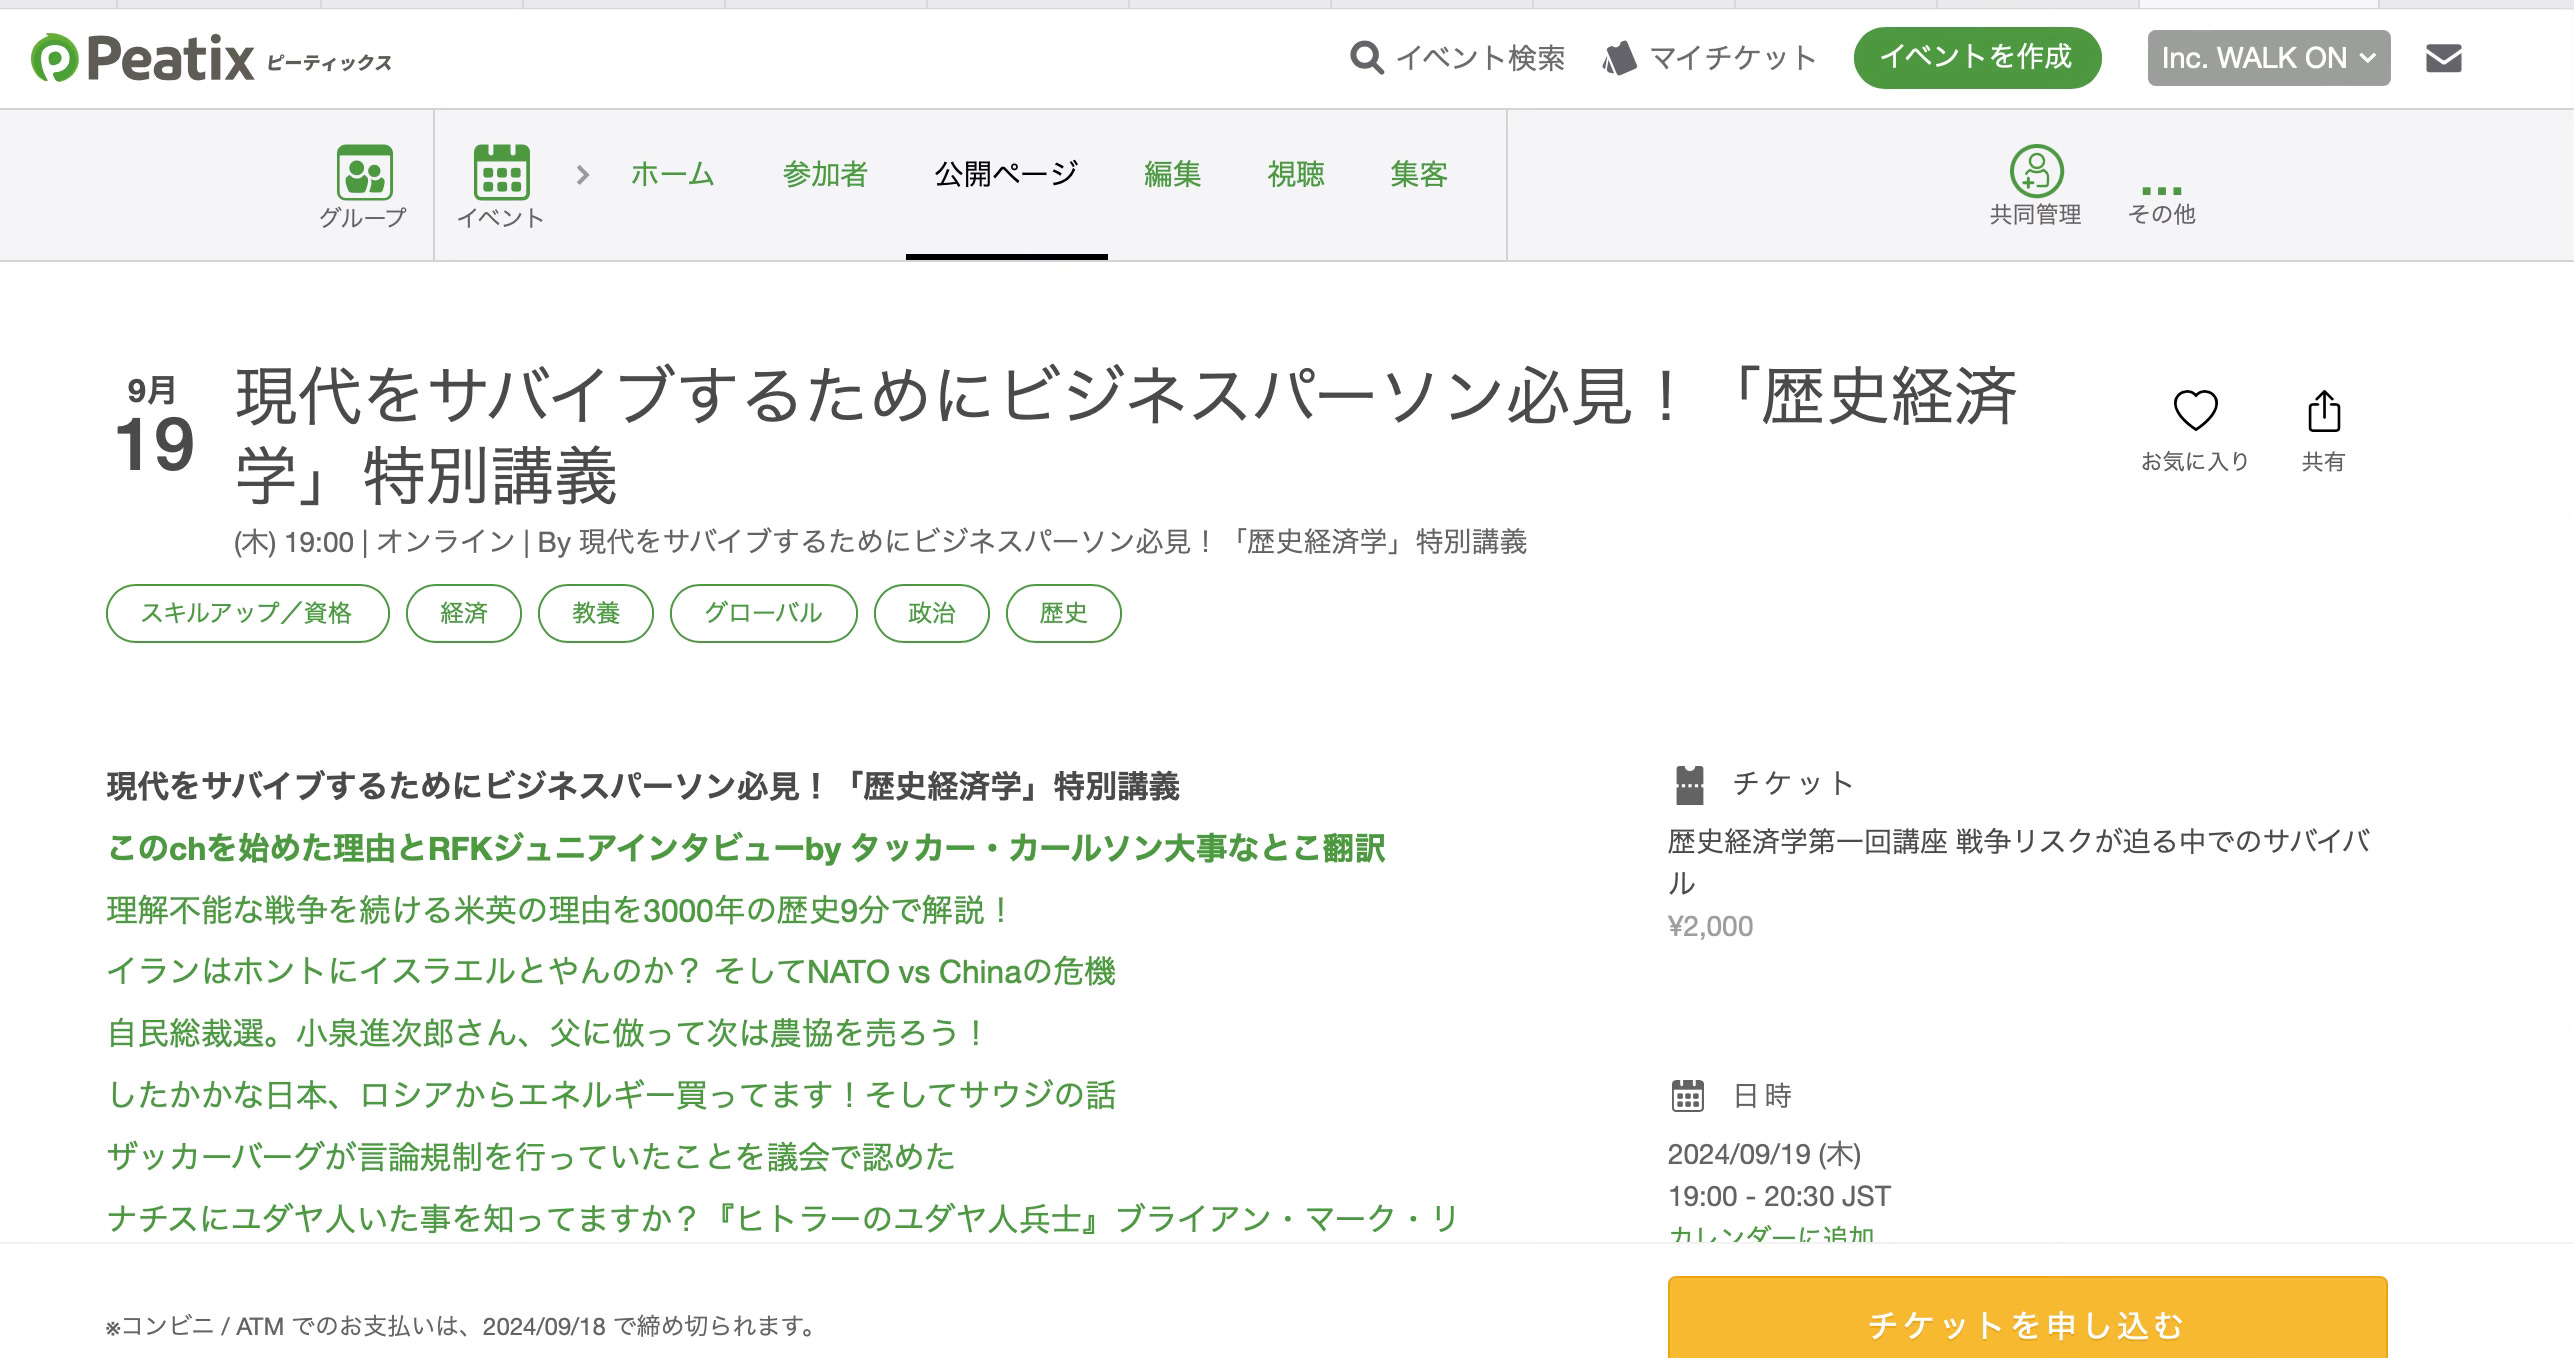Switch to 編集 tab
The height and width of the screenshot is (1358, 2574).
tap(1172, 175)
